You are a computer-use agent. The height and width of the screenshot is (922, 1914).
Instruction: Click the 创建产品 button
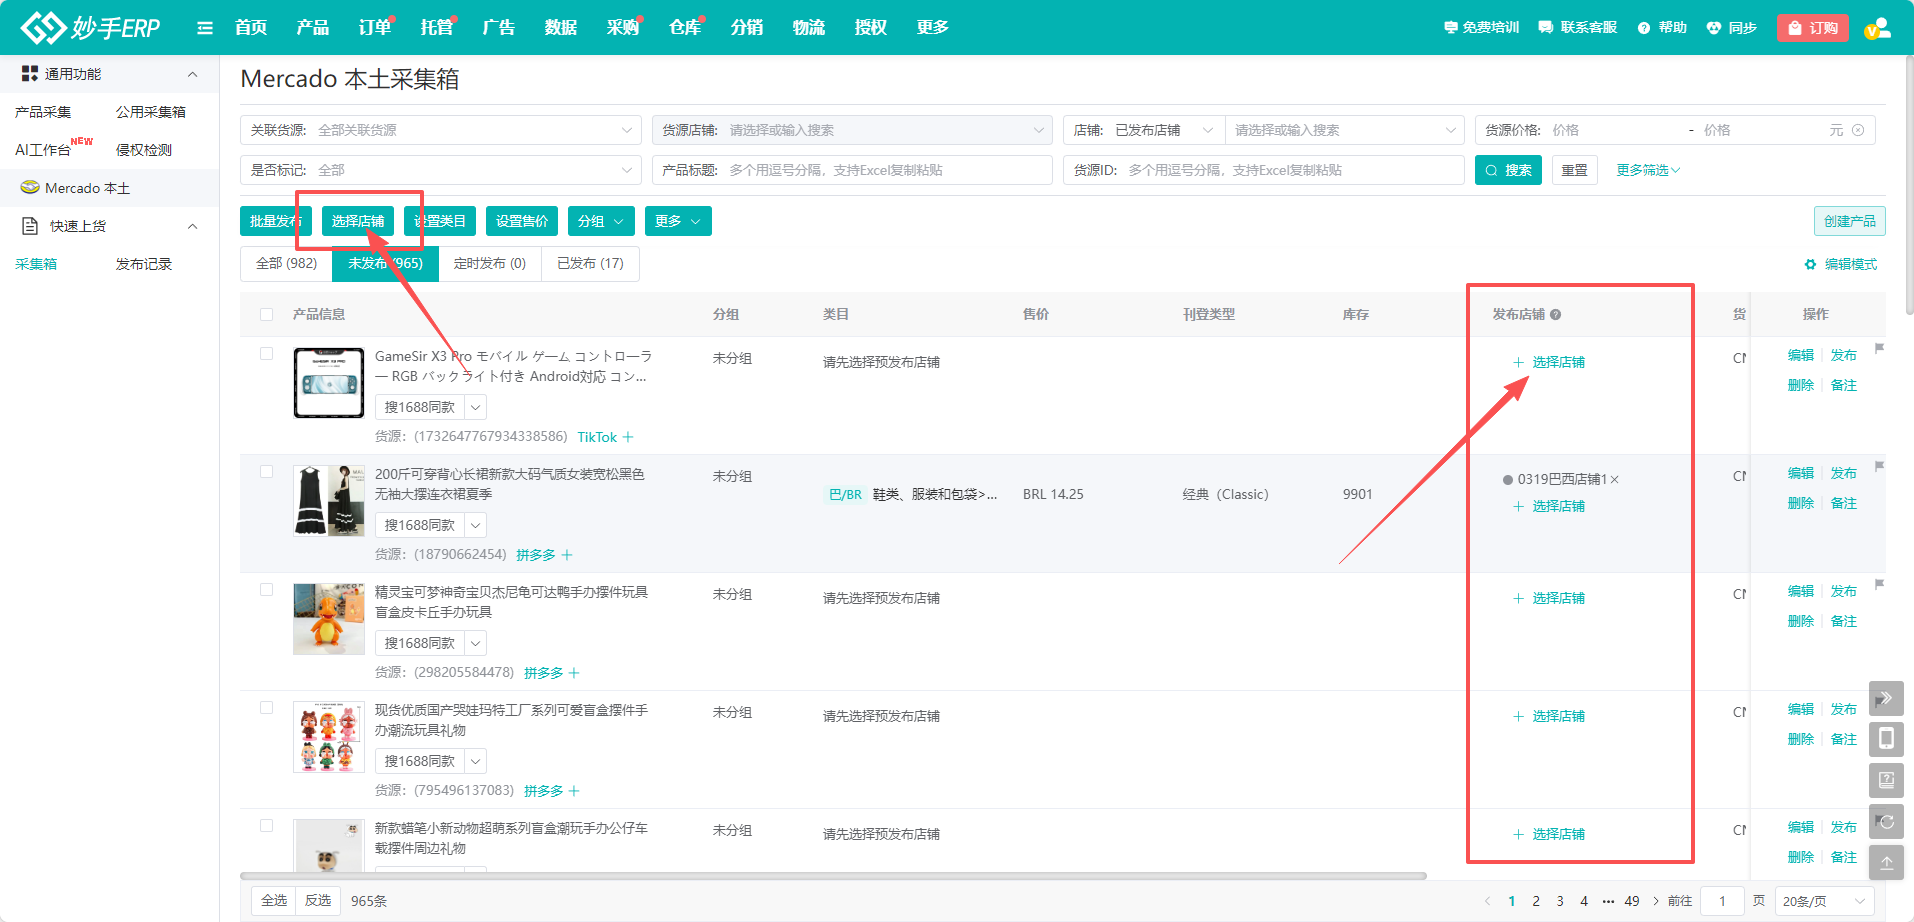click(x=1848, y=220)
